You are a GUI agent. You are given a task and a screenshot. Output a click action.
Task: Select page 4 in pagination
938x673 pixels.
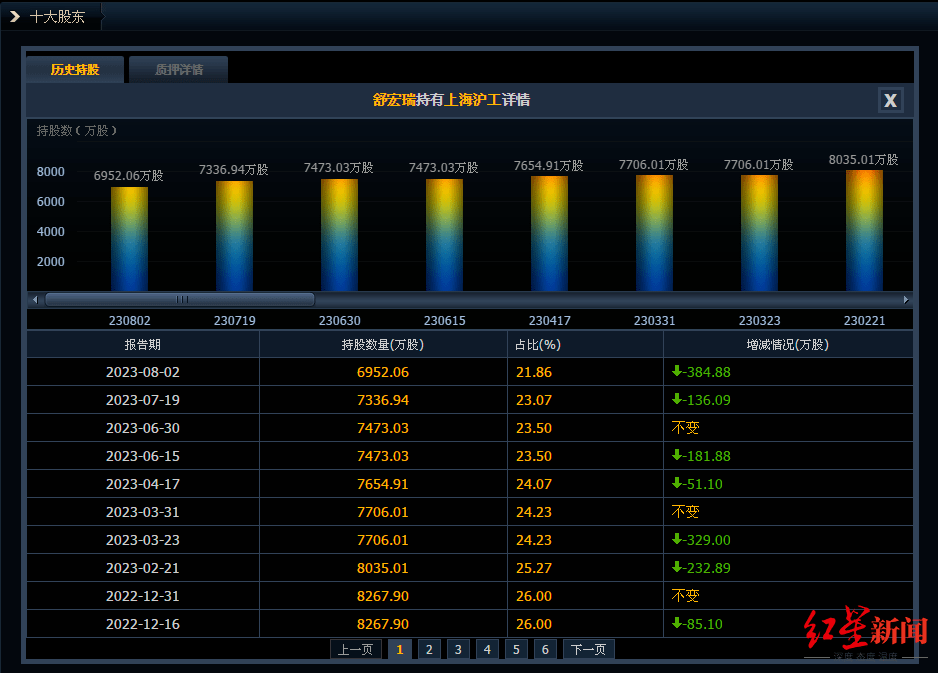487,649
